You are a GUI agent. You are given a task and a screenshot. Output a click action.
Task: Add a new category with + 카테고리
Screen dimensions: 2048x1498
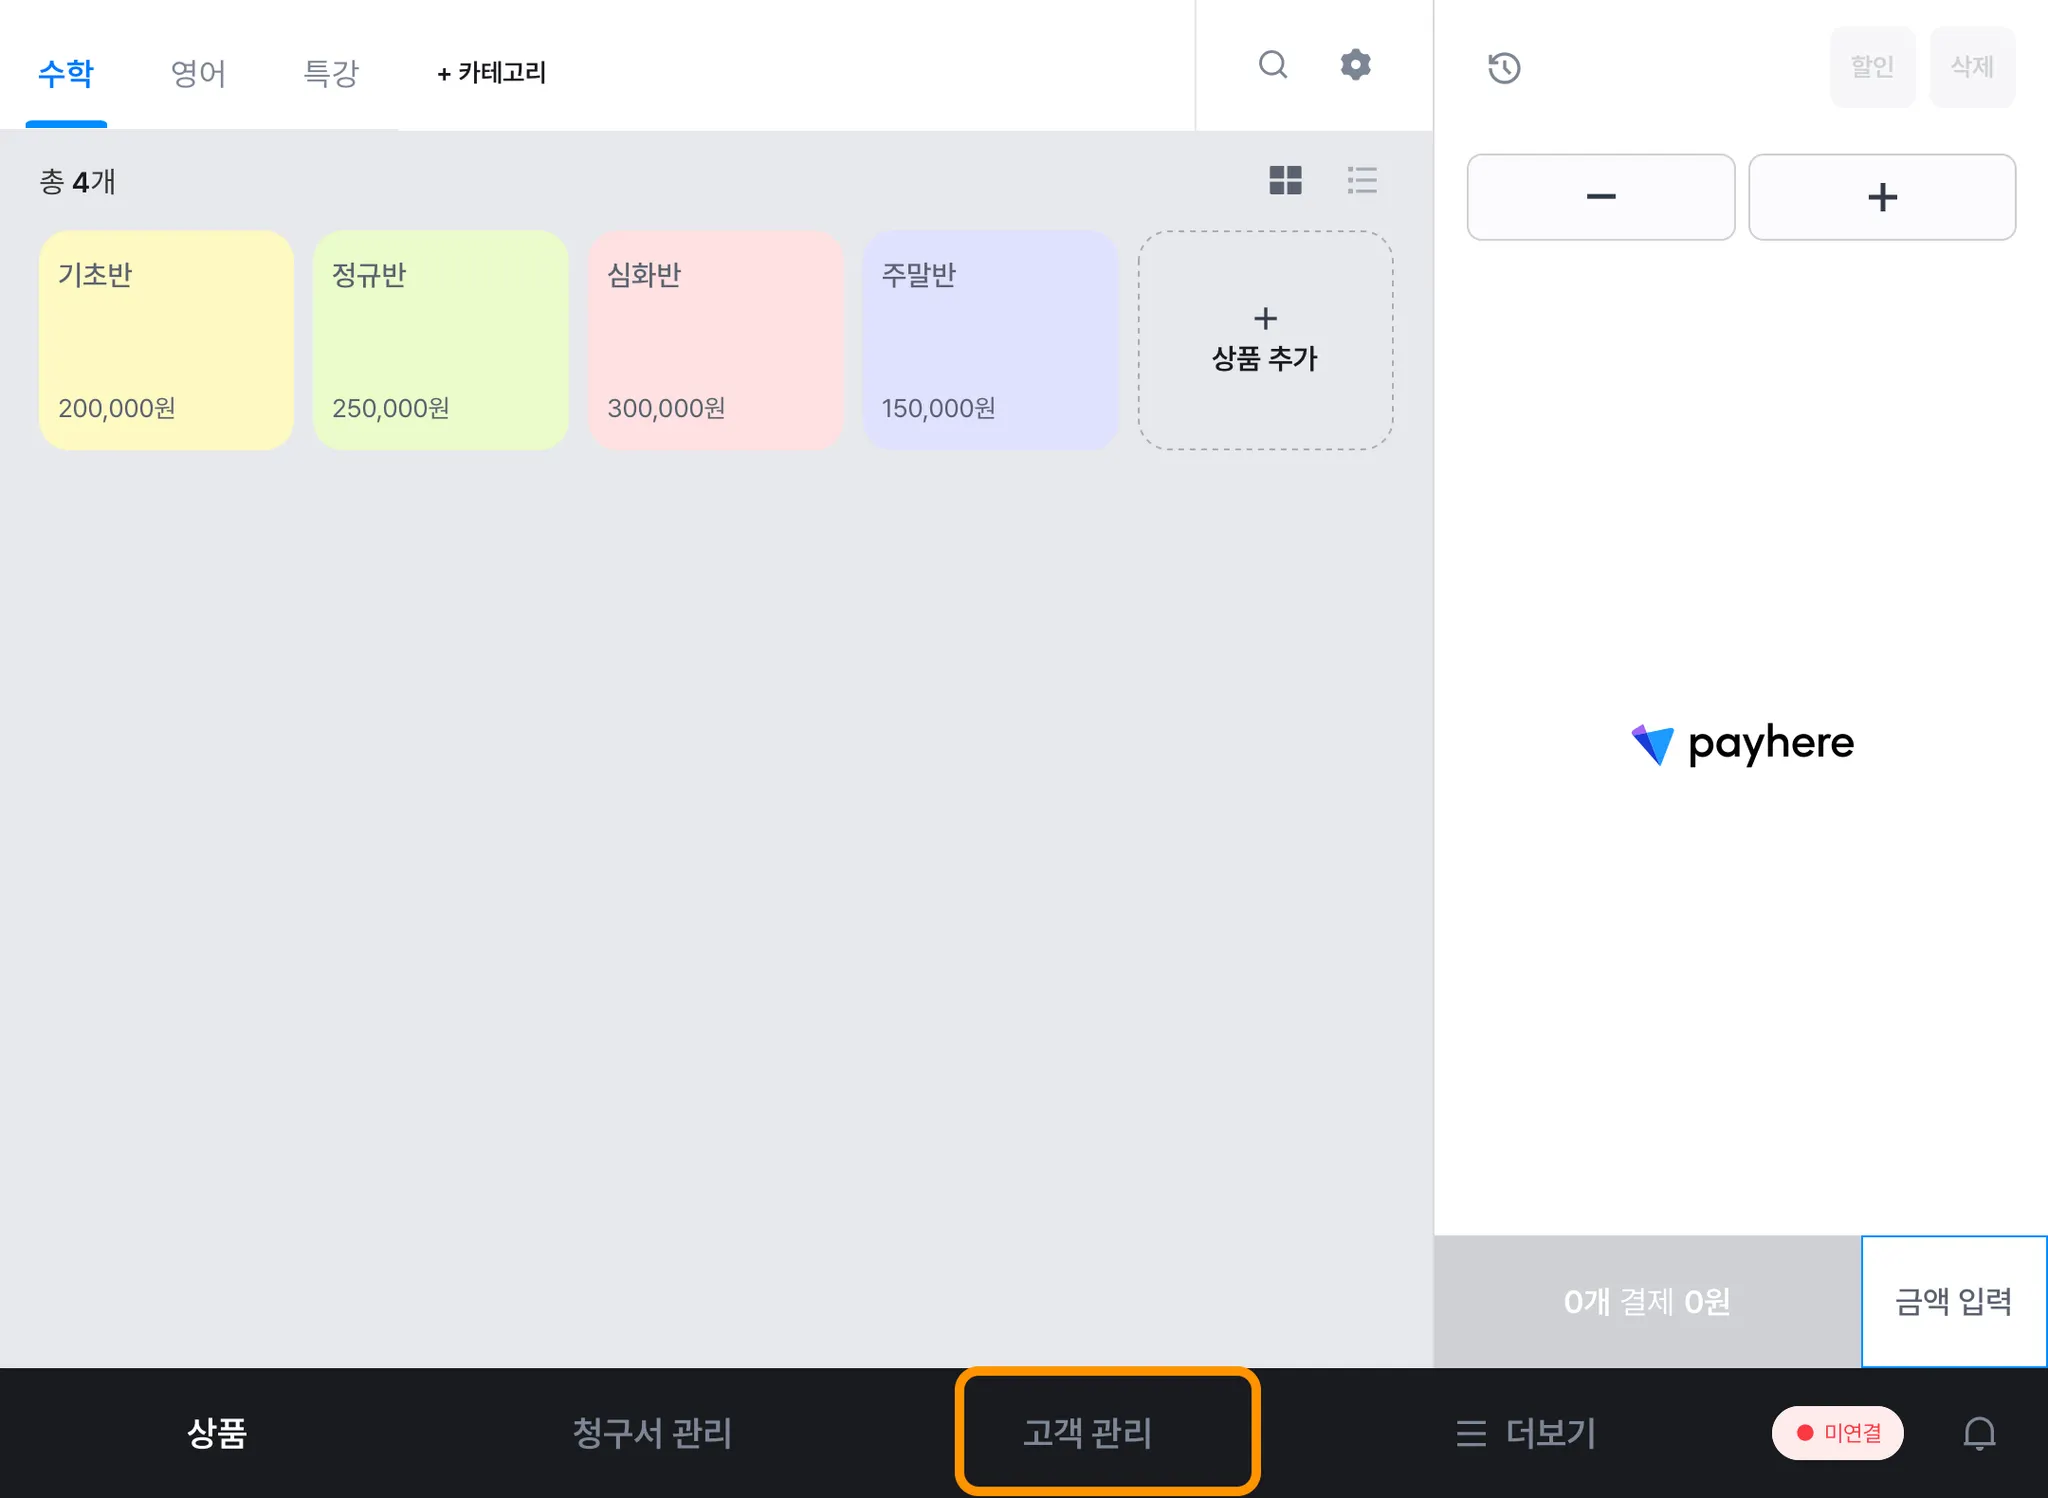[491, 72]
